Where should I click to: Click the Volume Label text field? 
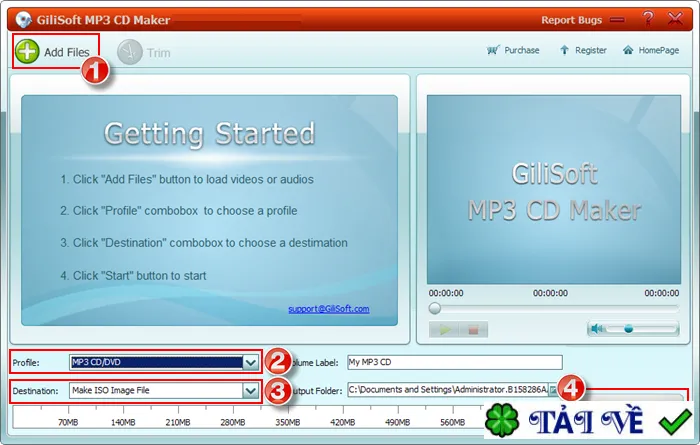tap(455, 362)
